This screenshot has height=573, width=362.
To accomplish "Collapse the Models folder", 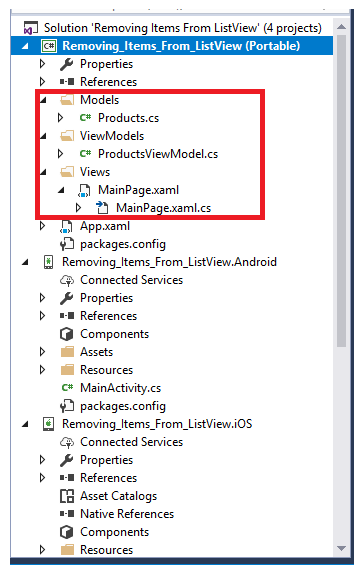I will click(43, 100).
